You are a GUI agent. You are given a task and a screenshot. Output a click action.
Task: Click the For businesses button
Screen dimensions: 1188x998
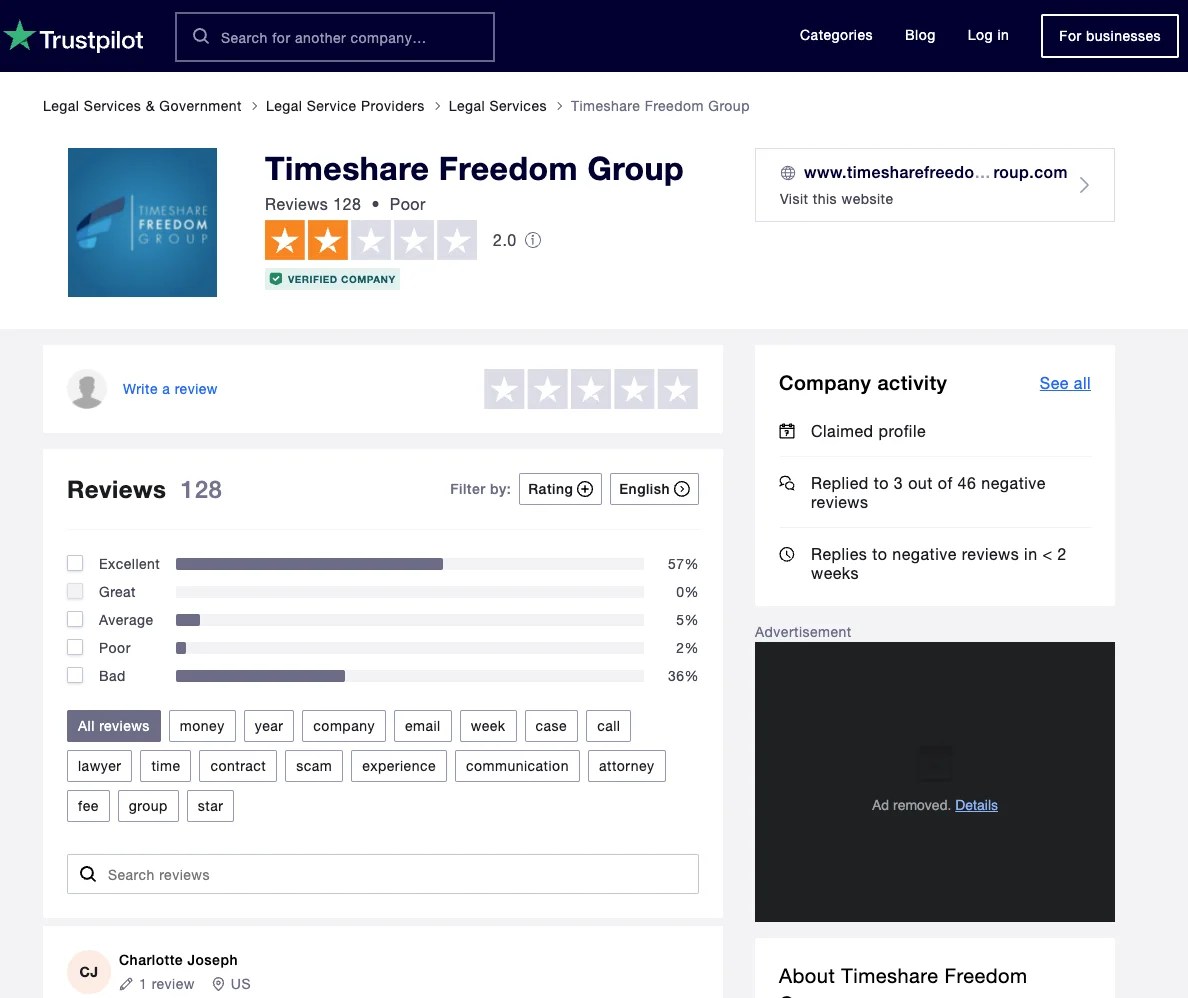point(1109,35)
